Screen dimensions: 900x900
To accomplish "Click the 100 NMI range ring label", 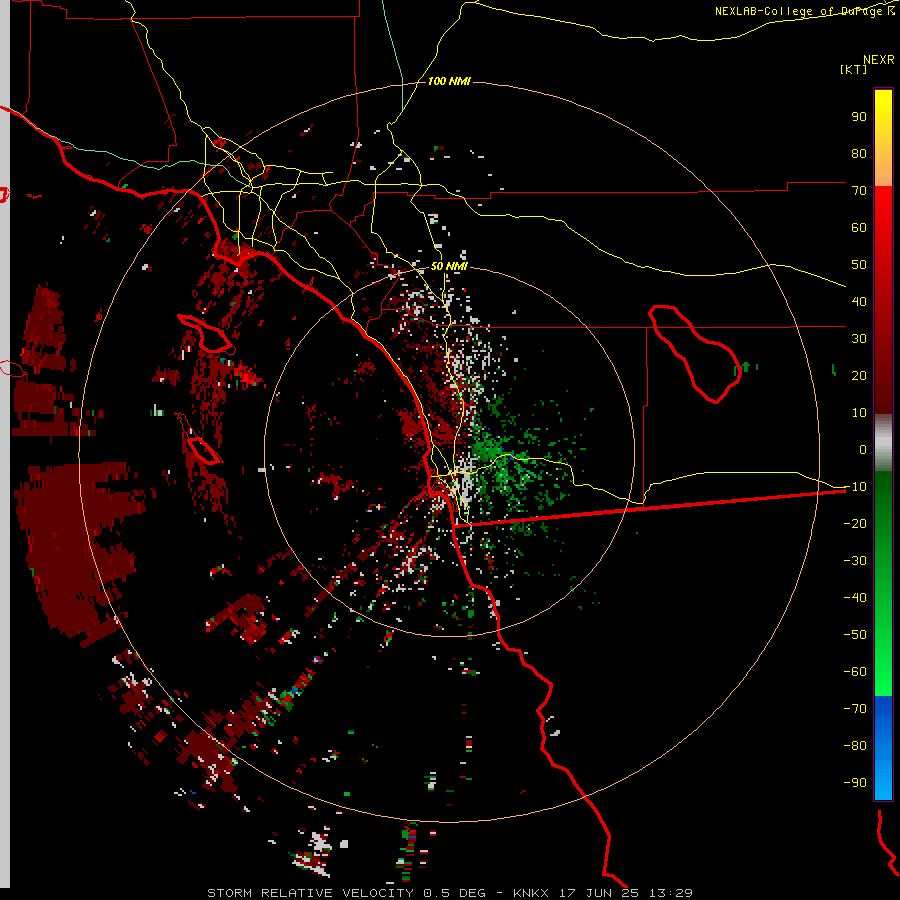I will 449,81.
